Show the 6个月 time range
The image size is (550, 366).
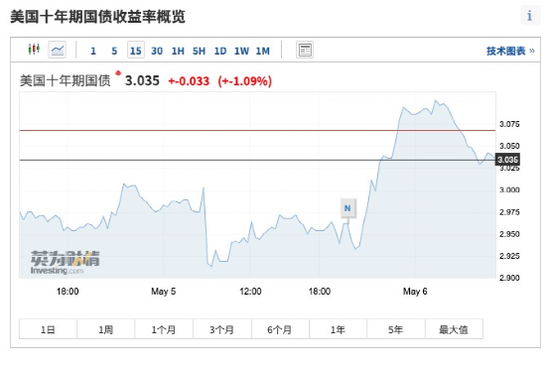pos(280,329)
